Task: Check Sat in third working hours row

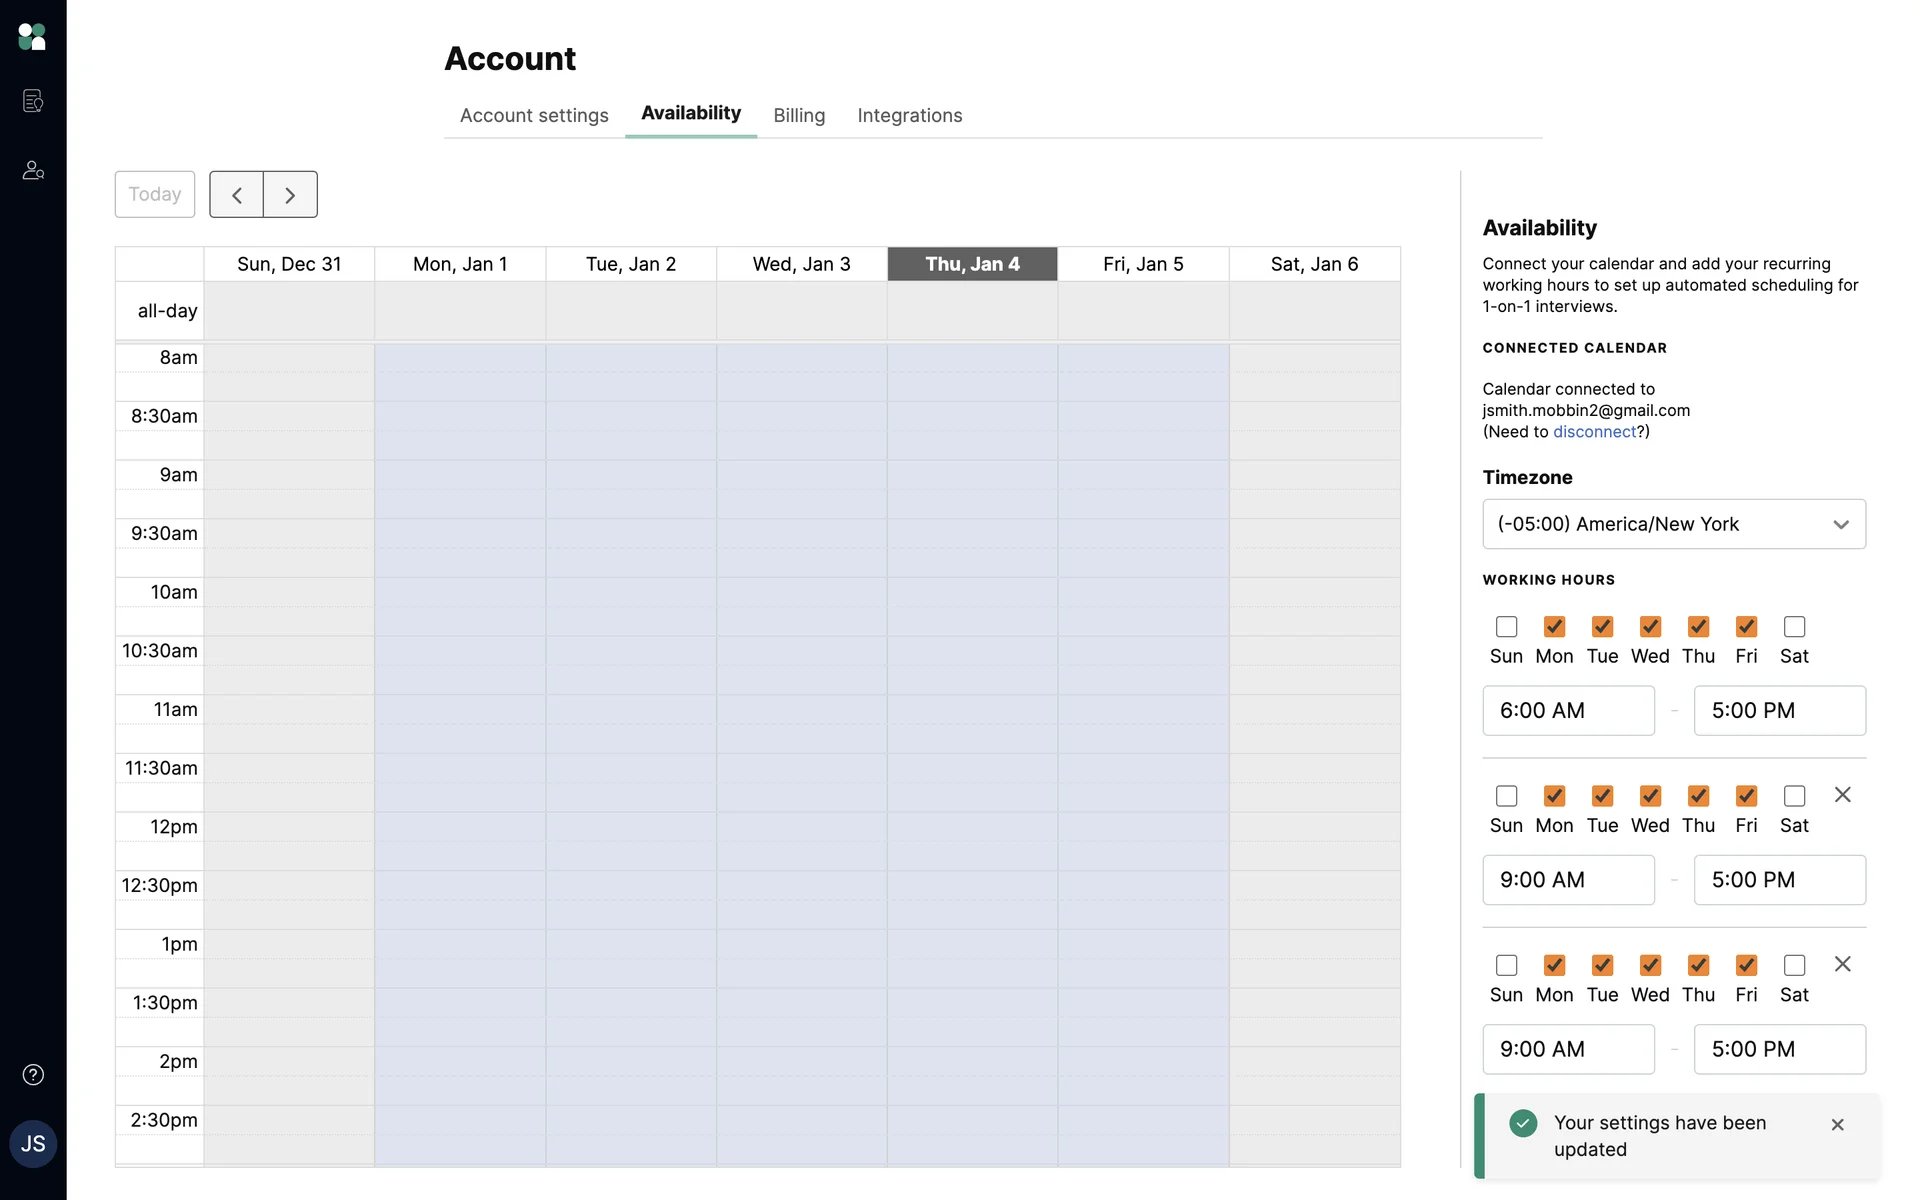Action: pyautogui.click(x=1794, y=965)
